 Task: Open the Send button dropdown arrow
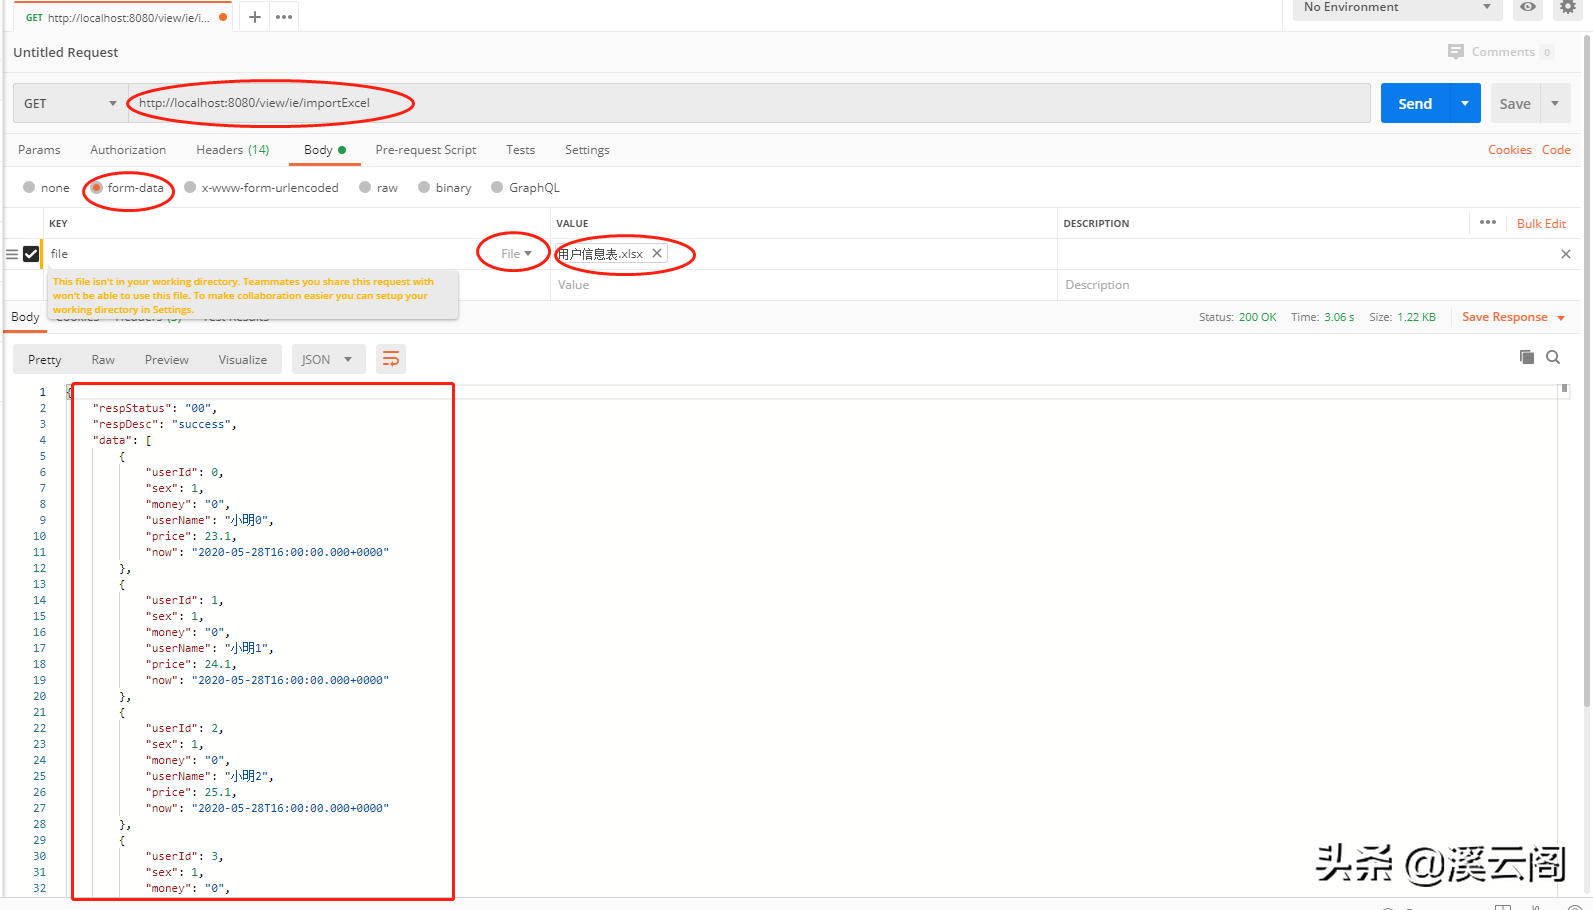tap(1465, 103)
